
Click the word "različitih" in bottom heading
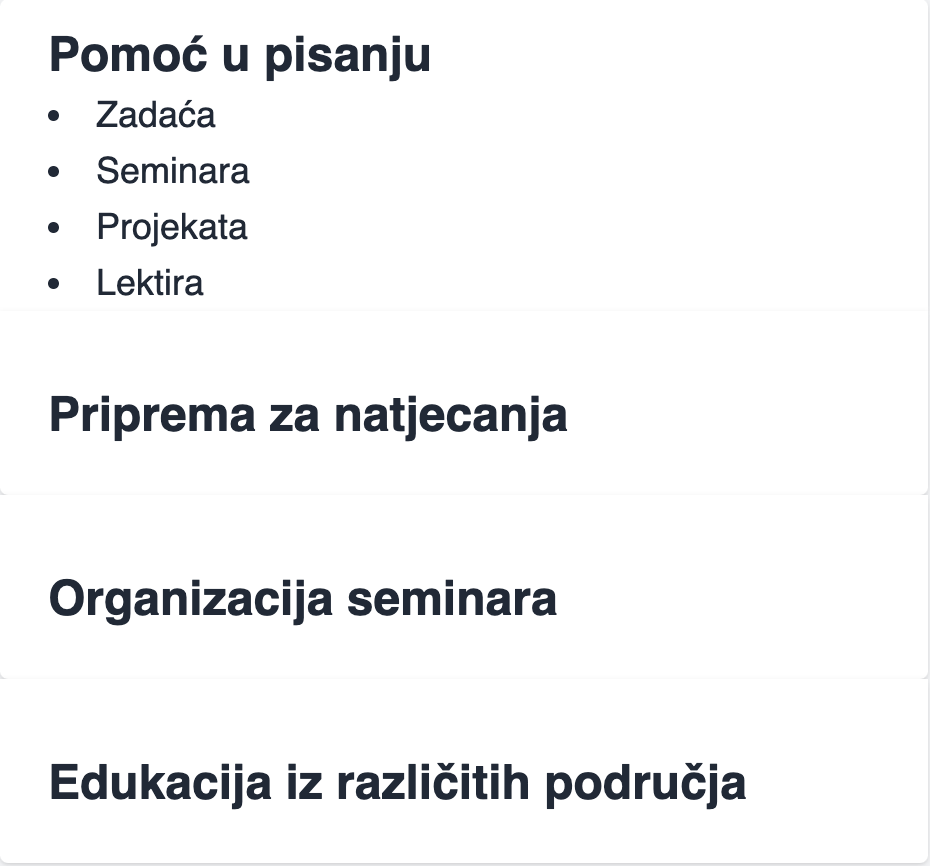(433, 783)
